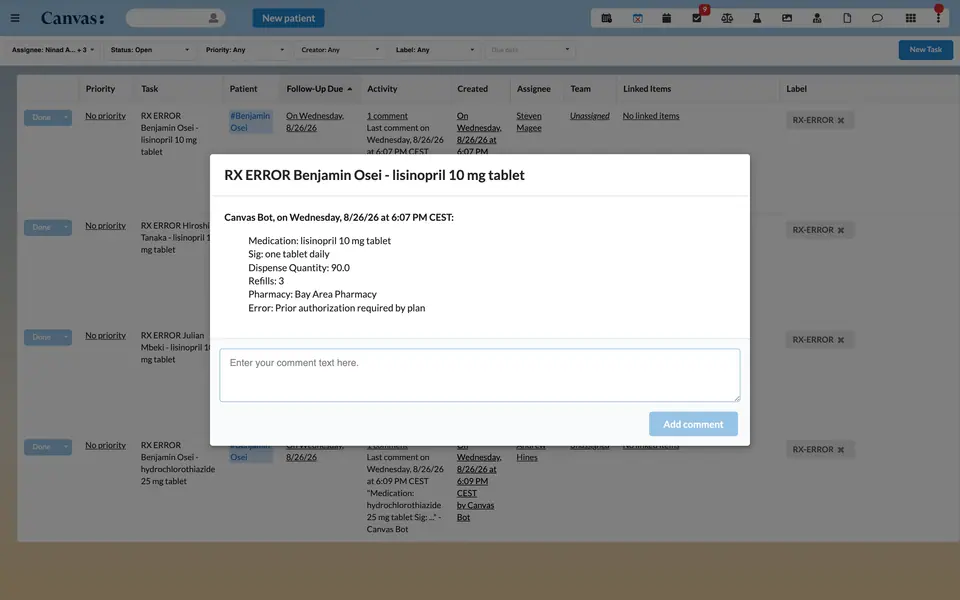Click RX ERROR Benjamin Osei hydrochlorothiazide task text
960x600 pixels.
[178, 463]
